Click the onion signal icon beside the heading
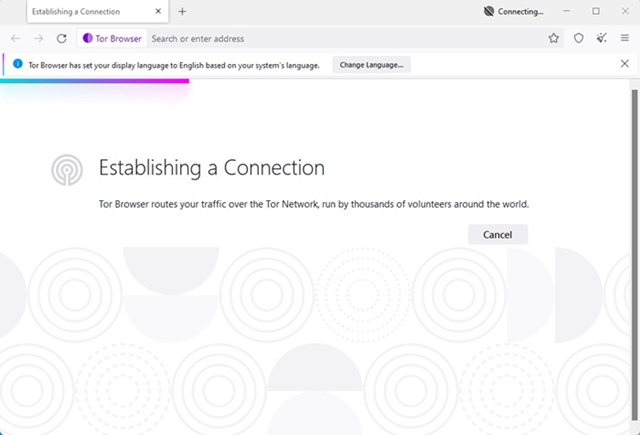 coord(67,170)
